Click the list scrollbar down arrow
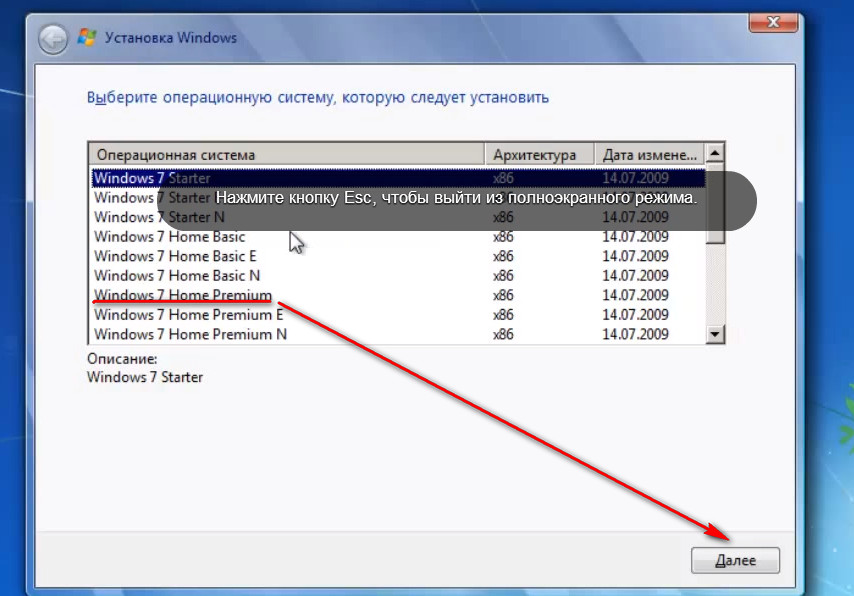 coord(715,334)
